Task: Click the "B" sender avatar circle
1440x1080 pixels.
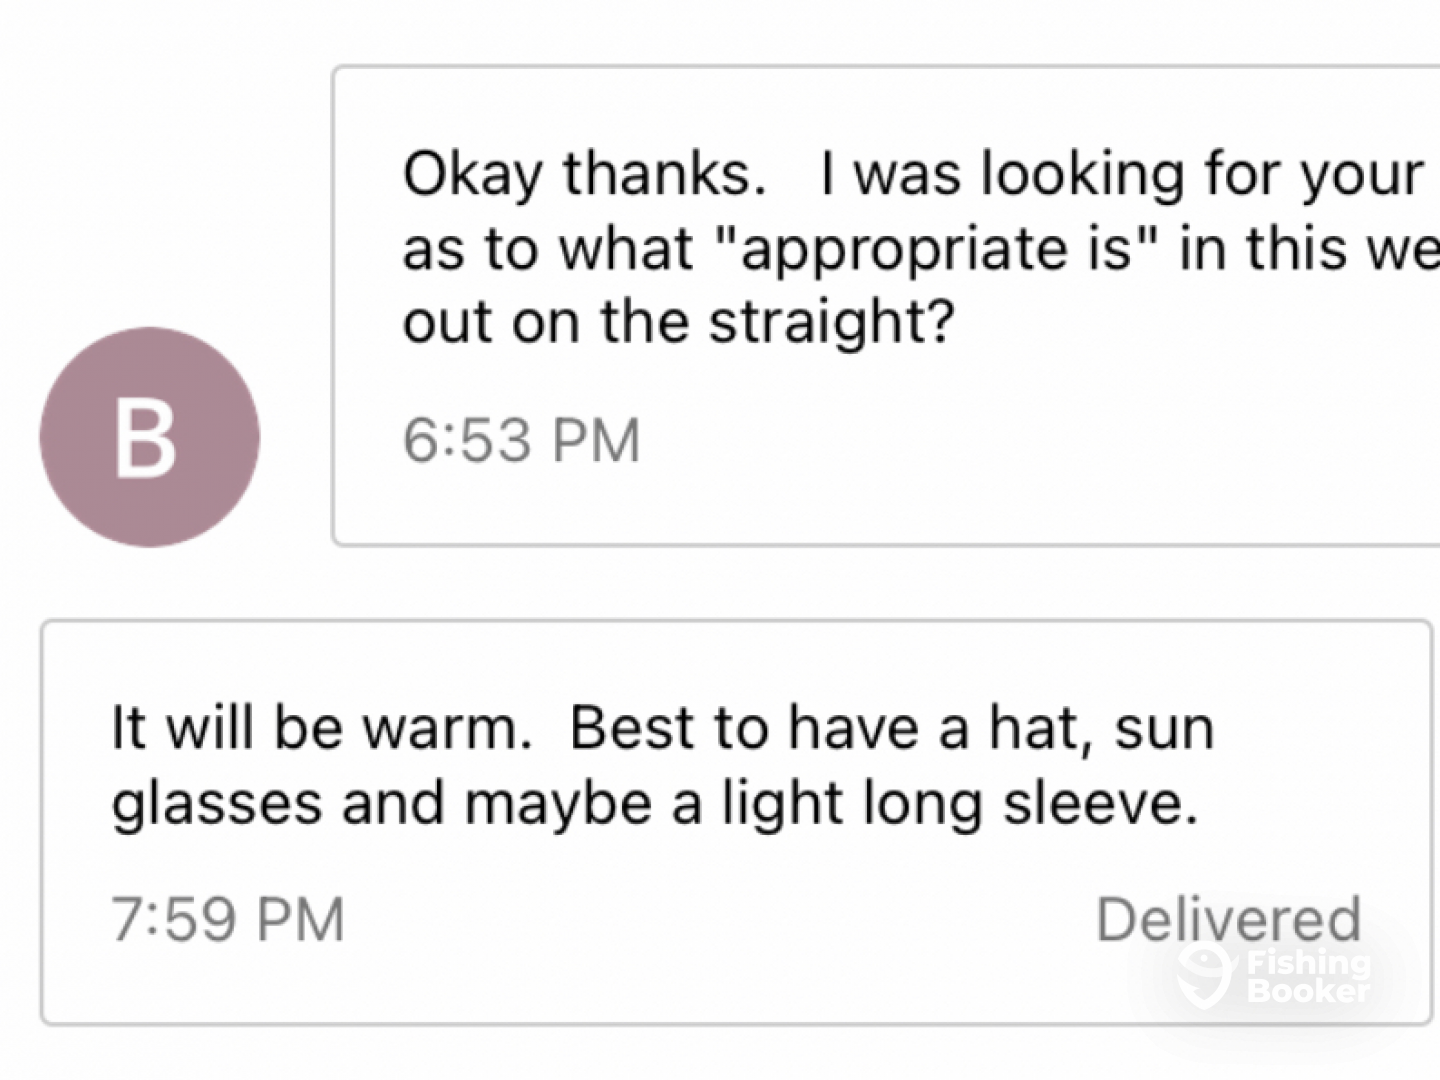Action: click(150, 437)
